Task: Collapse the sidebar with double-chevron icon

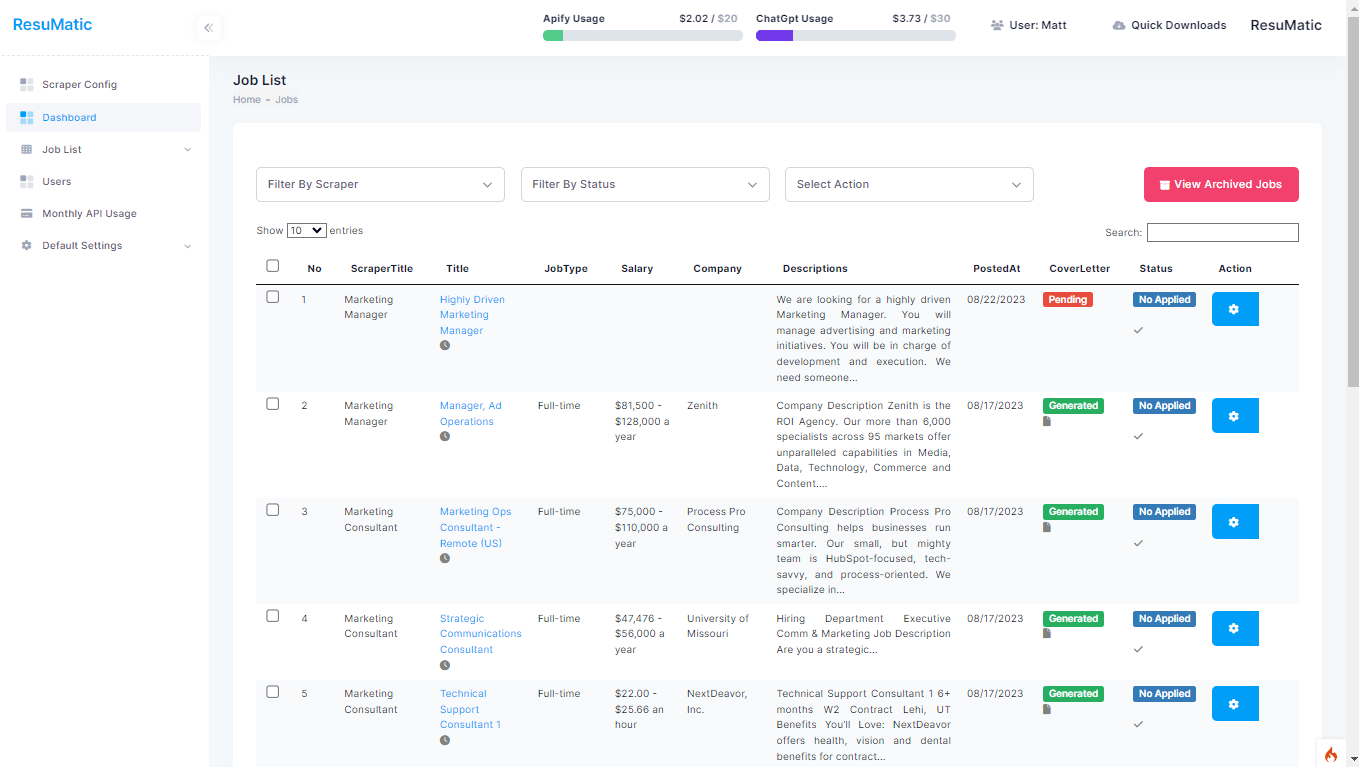Action: coord(208,28)
